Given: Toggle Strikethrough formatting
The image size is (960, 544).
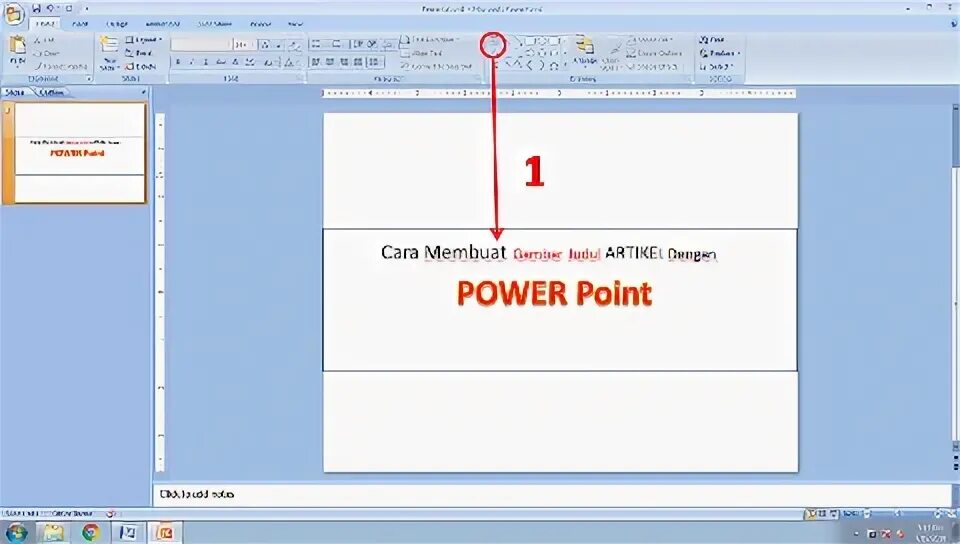Looking at the screenshot, I should point(221,62).
